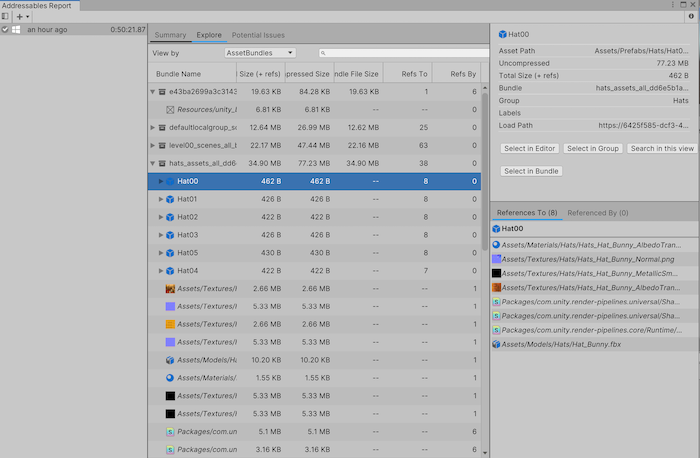
Task: Expand the Hat03 asset entry
Action: click(x=161, y=235)
